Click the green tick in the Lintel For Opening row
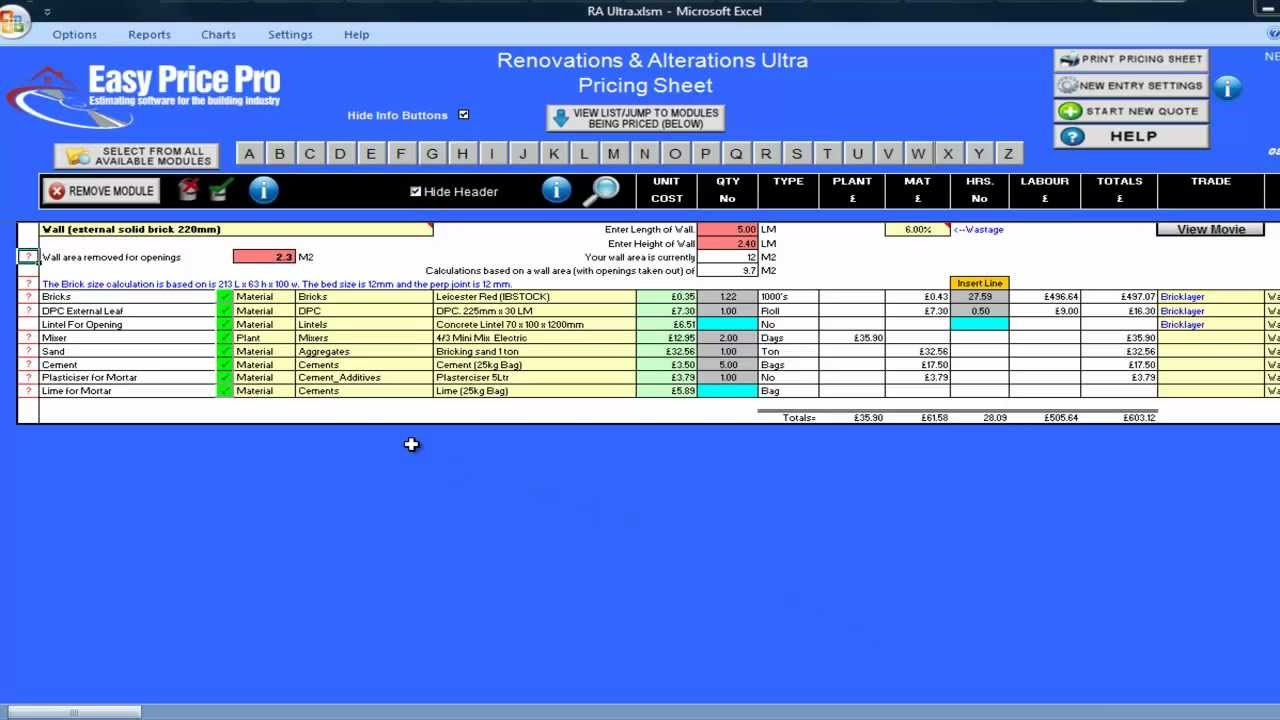 225,324
